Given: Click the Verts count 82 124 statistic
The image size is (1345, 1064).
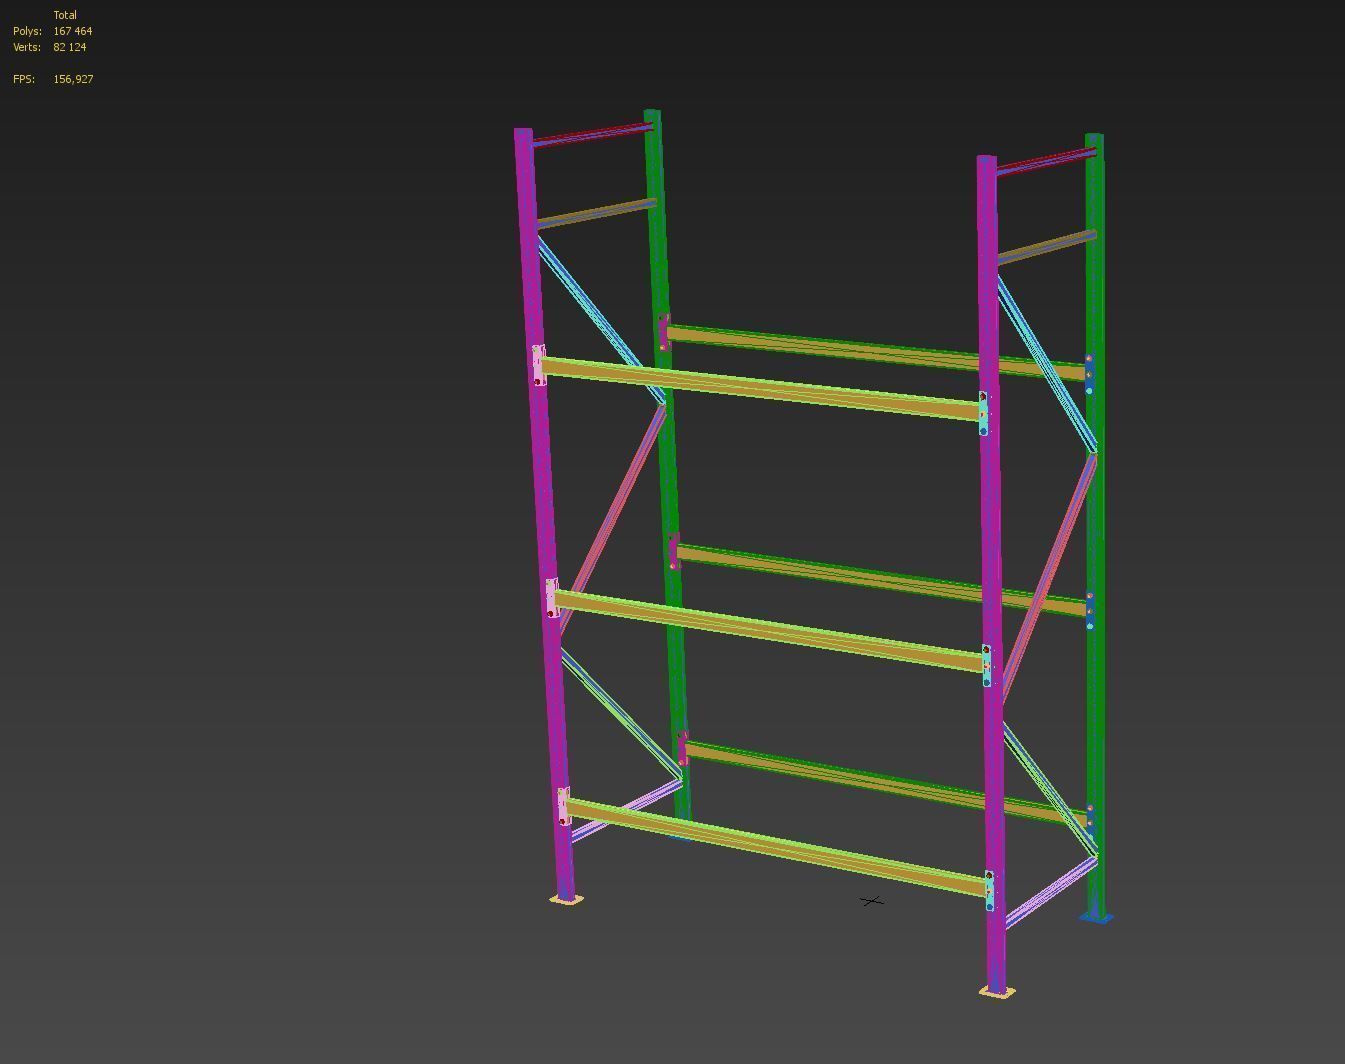Looking at the screenshot, I should pyautogui.click(x=70, y=47).
